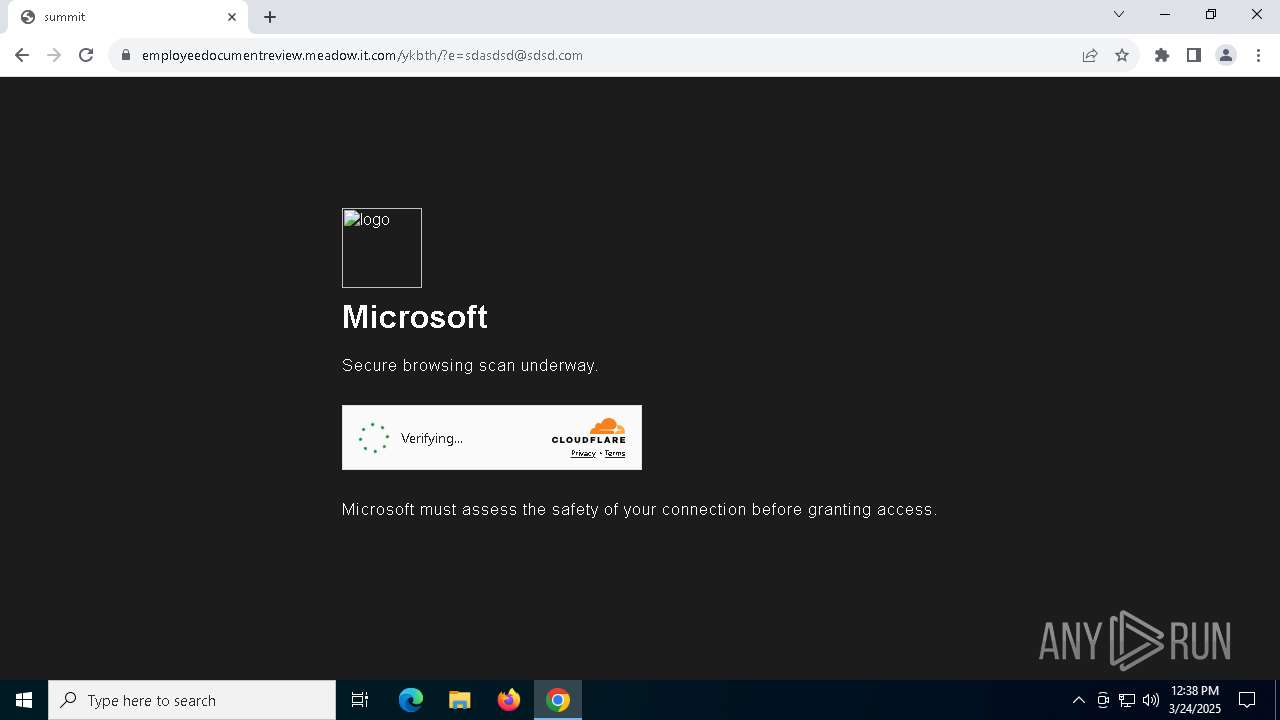View site security lock info

126,55
